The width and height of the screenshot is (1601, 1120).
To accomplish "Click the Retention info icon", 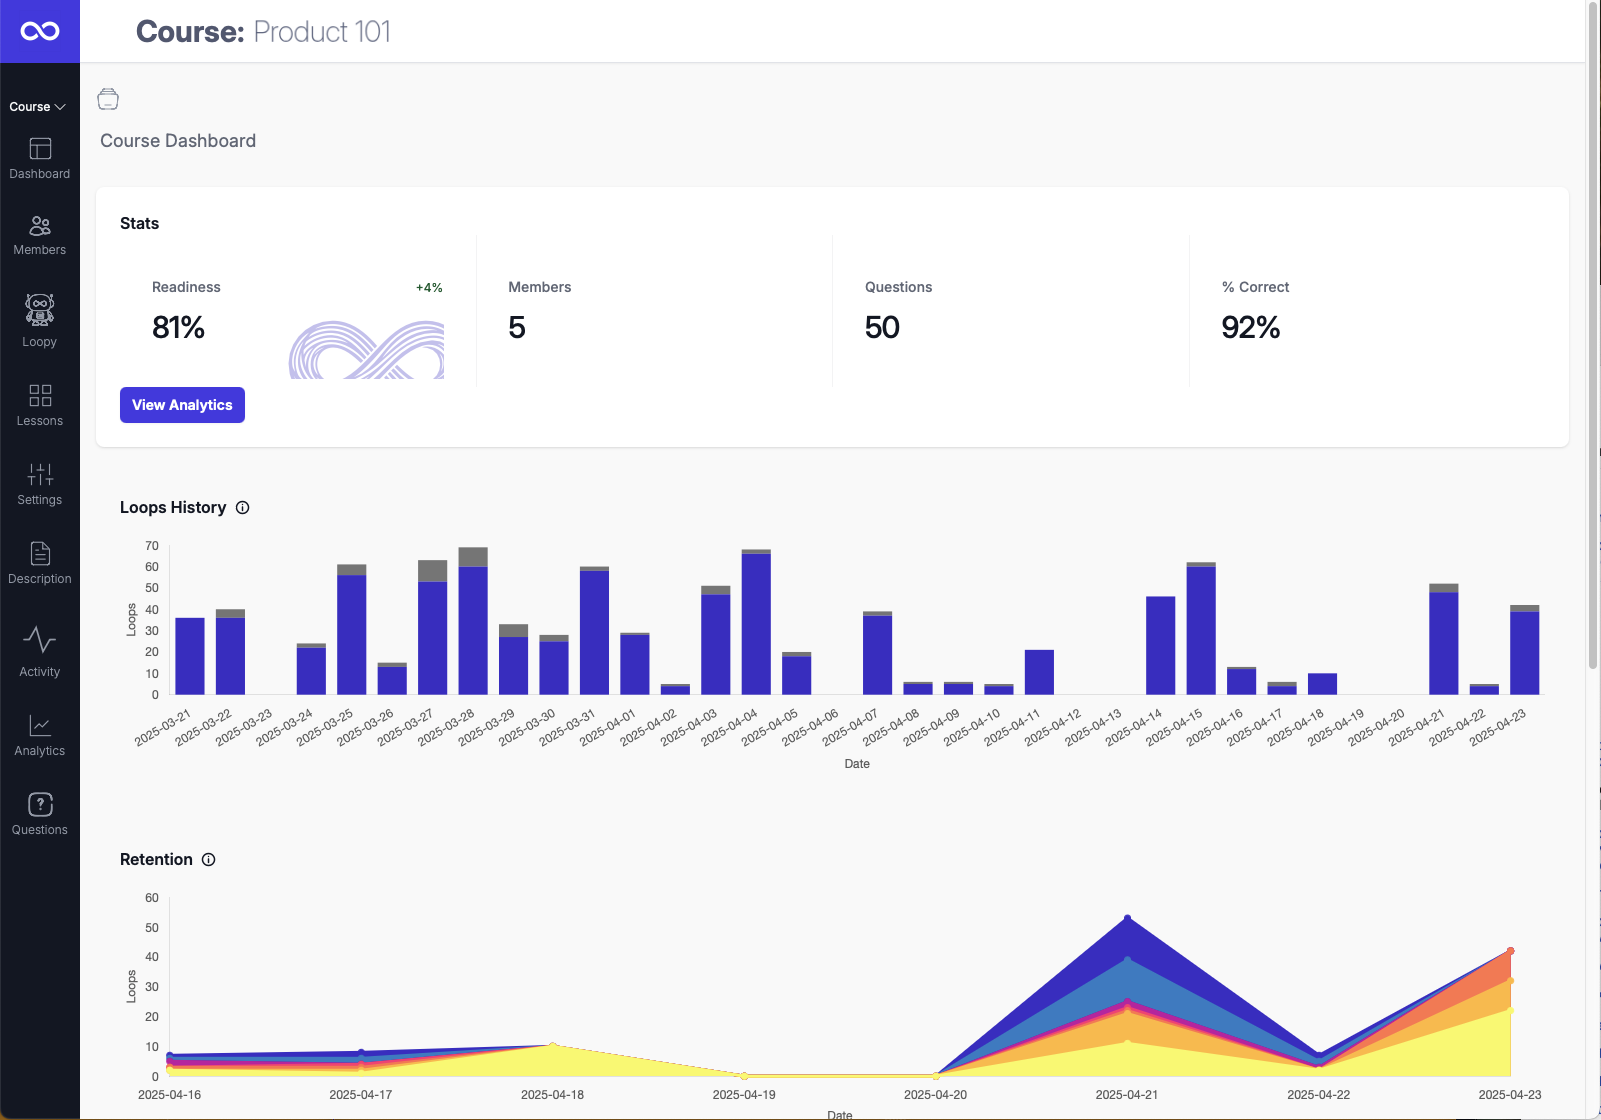I will (x=208, y=859).
